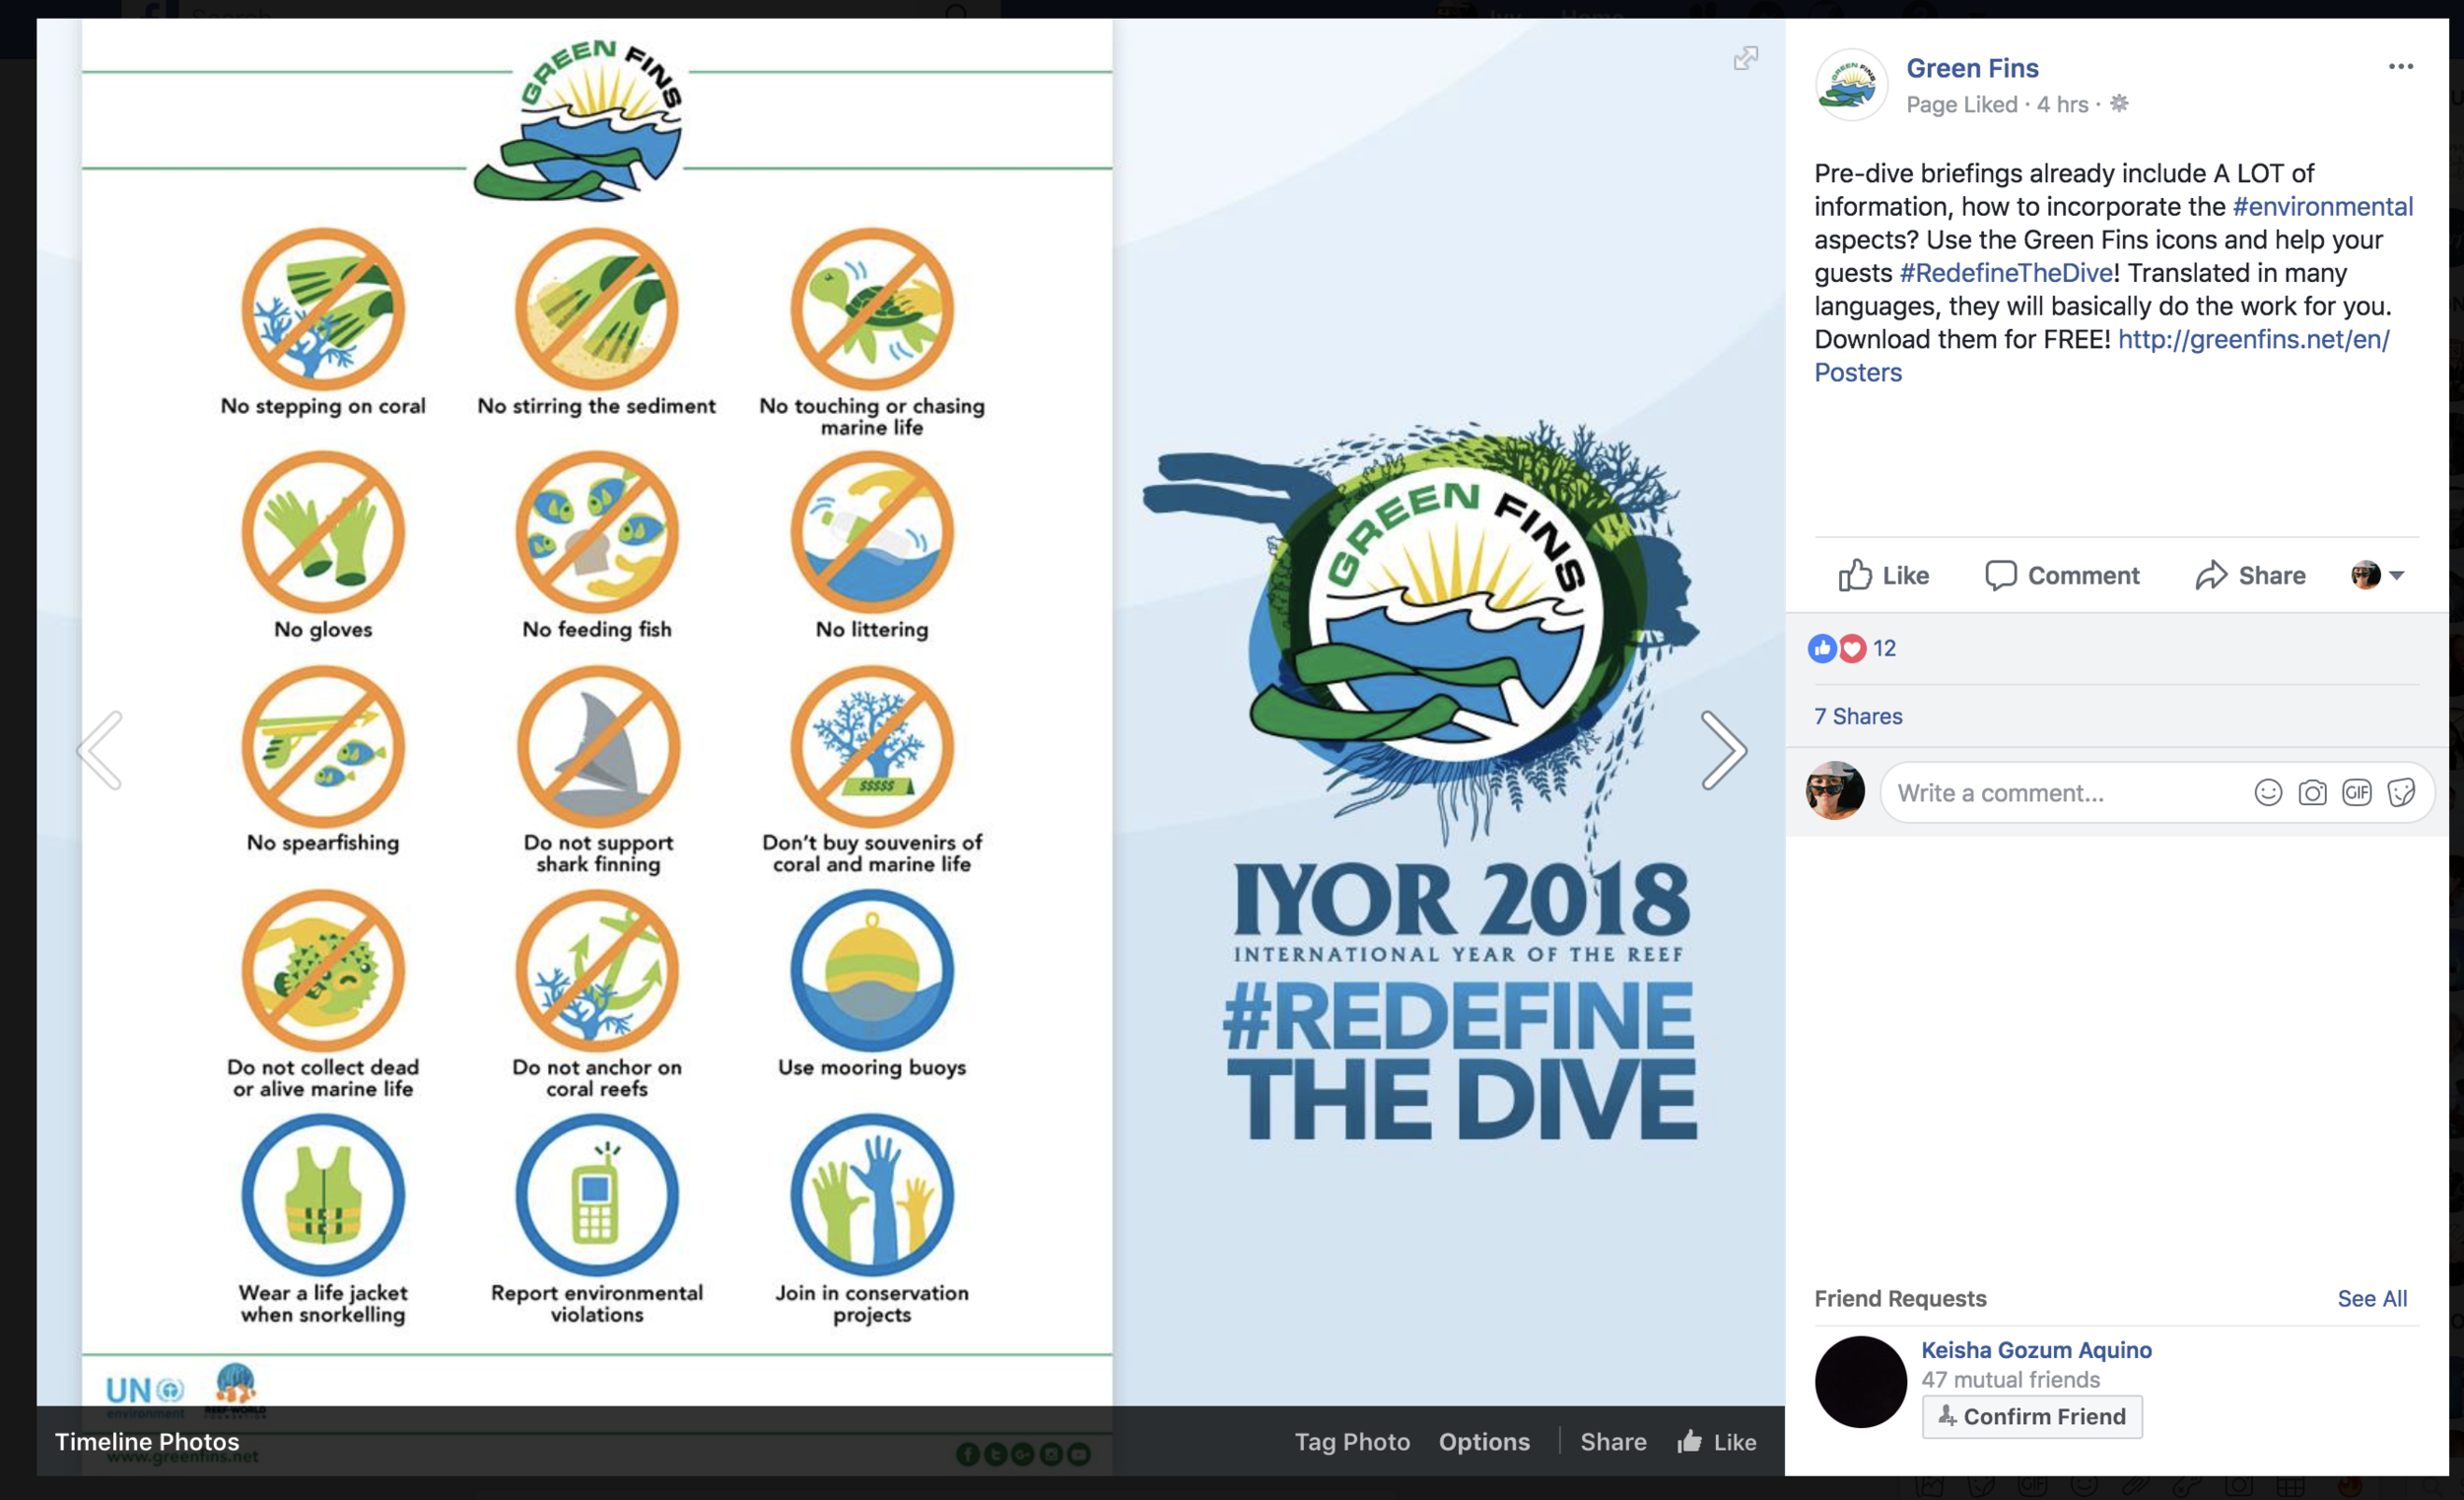This screenshot has height=1500, width=2464.
Task: Click Like in the photo bottom bar
Action: [x=1717, y=1441]
